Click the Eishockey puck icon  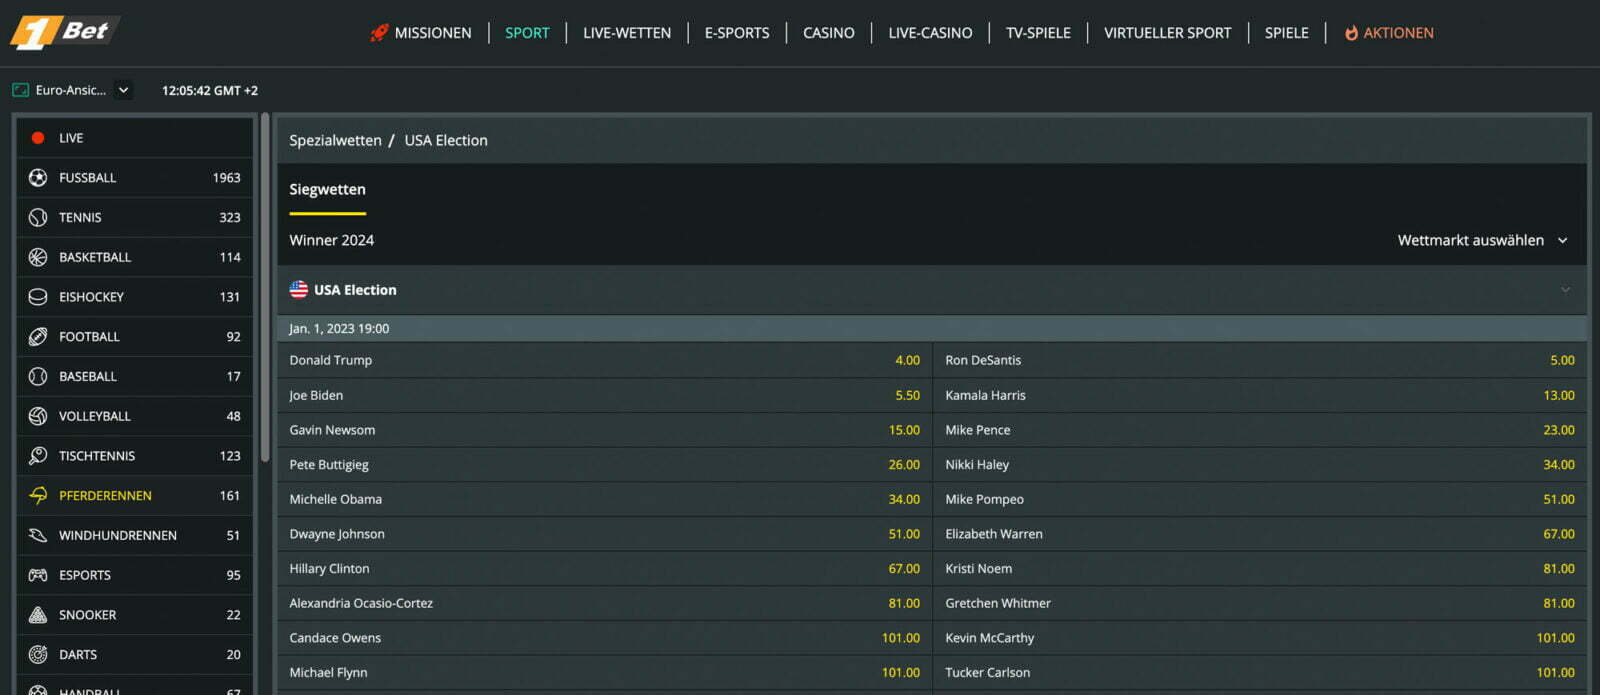tap(38, 297)
